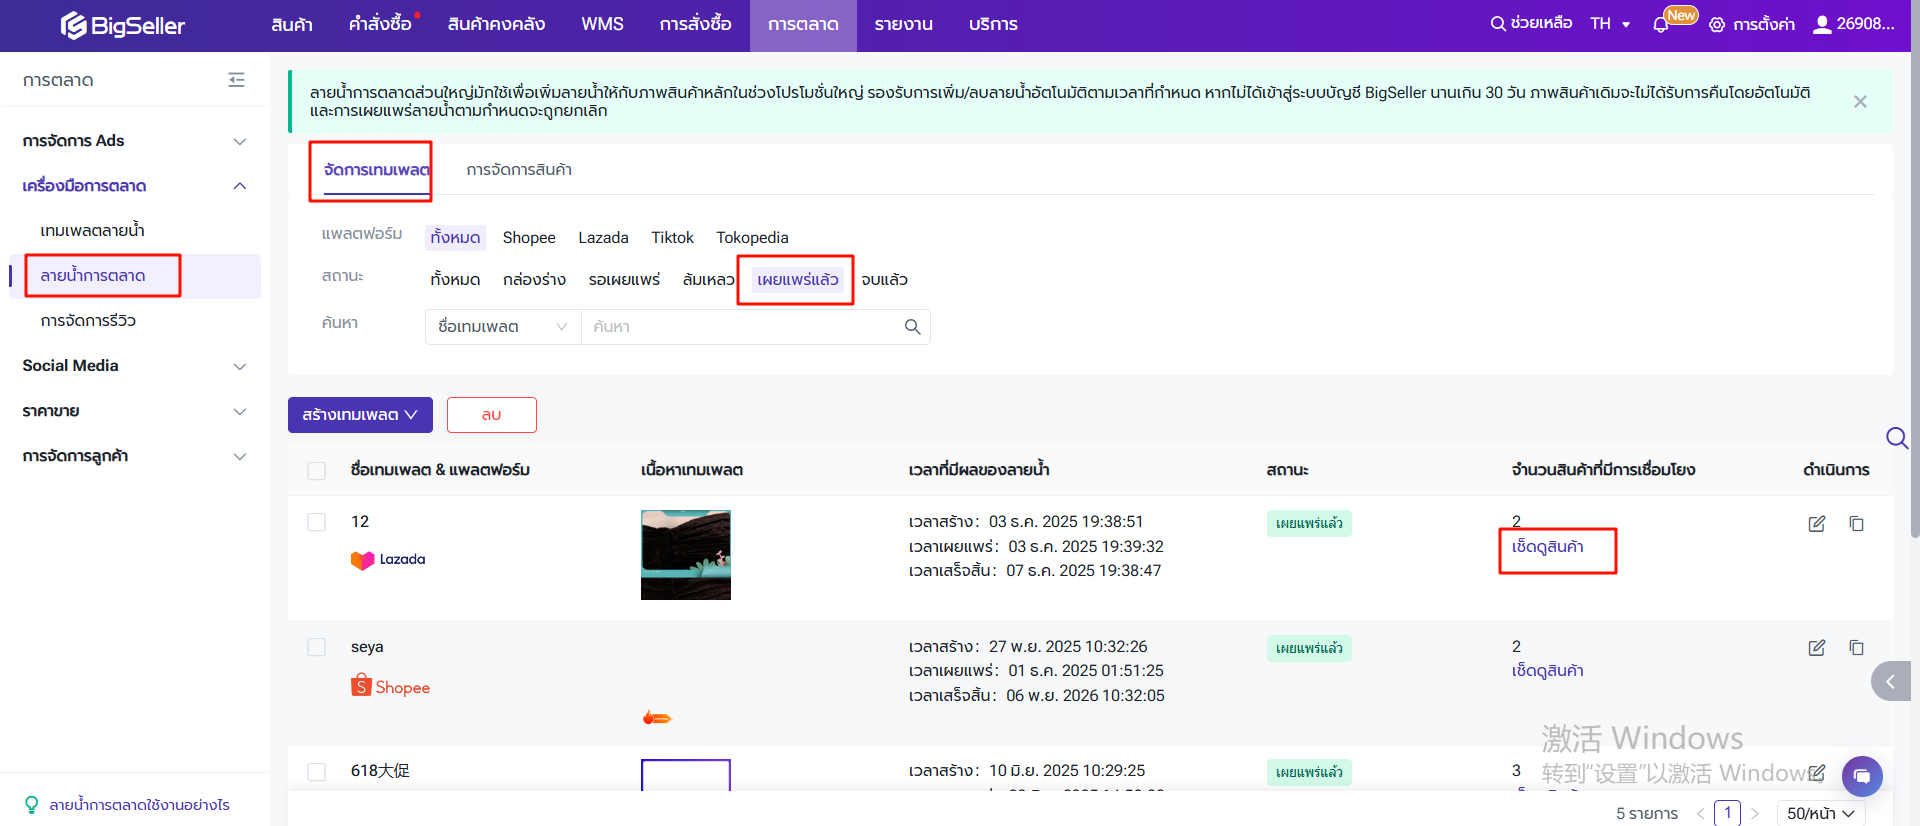Click edit icon for template 12

[x=1816, y=524]
